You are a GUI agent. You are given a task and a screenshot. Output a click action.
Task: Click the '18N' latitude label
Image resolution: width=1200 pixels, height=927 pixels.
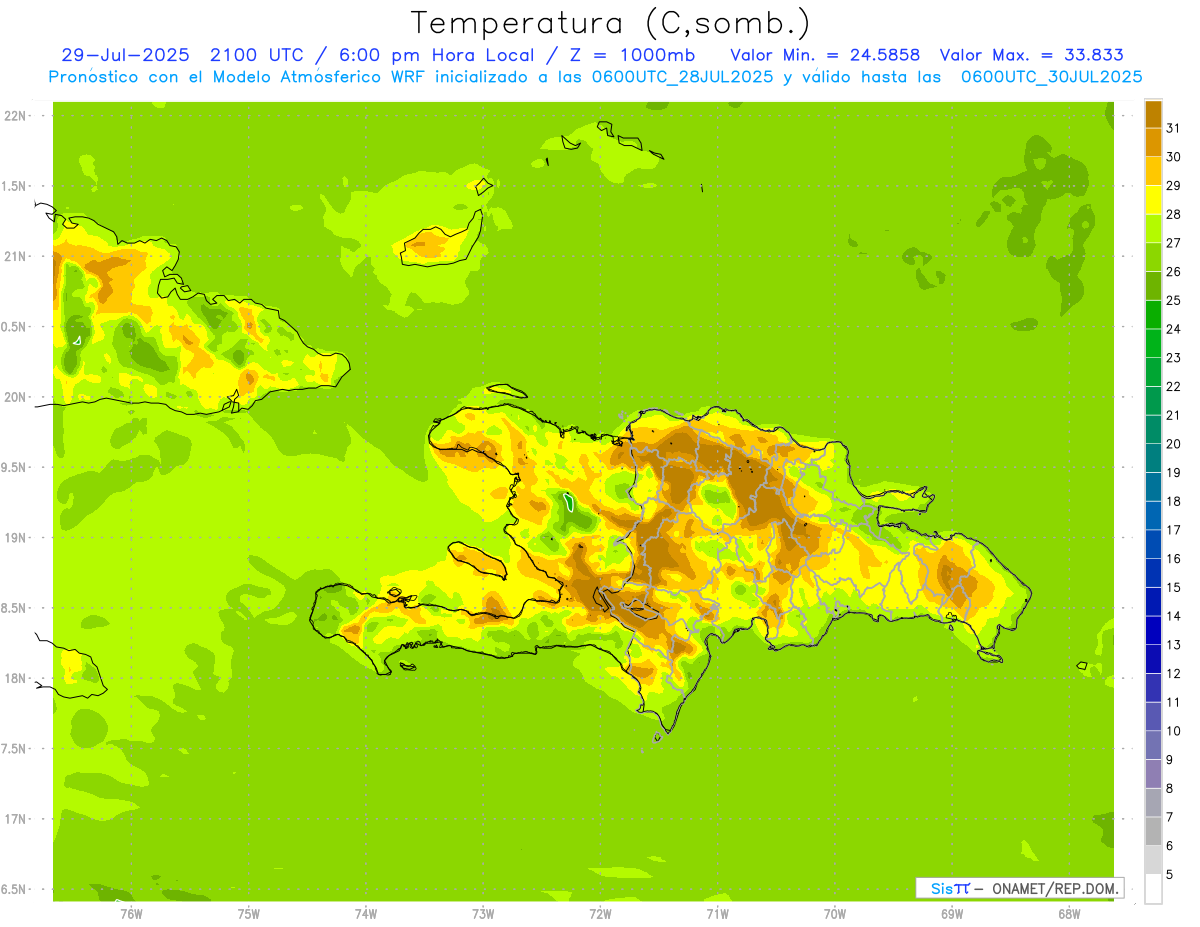click(x=16, y=678)
